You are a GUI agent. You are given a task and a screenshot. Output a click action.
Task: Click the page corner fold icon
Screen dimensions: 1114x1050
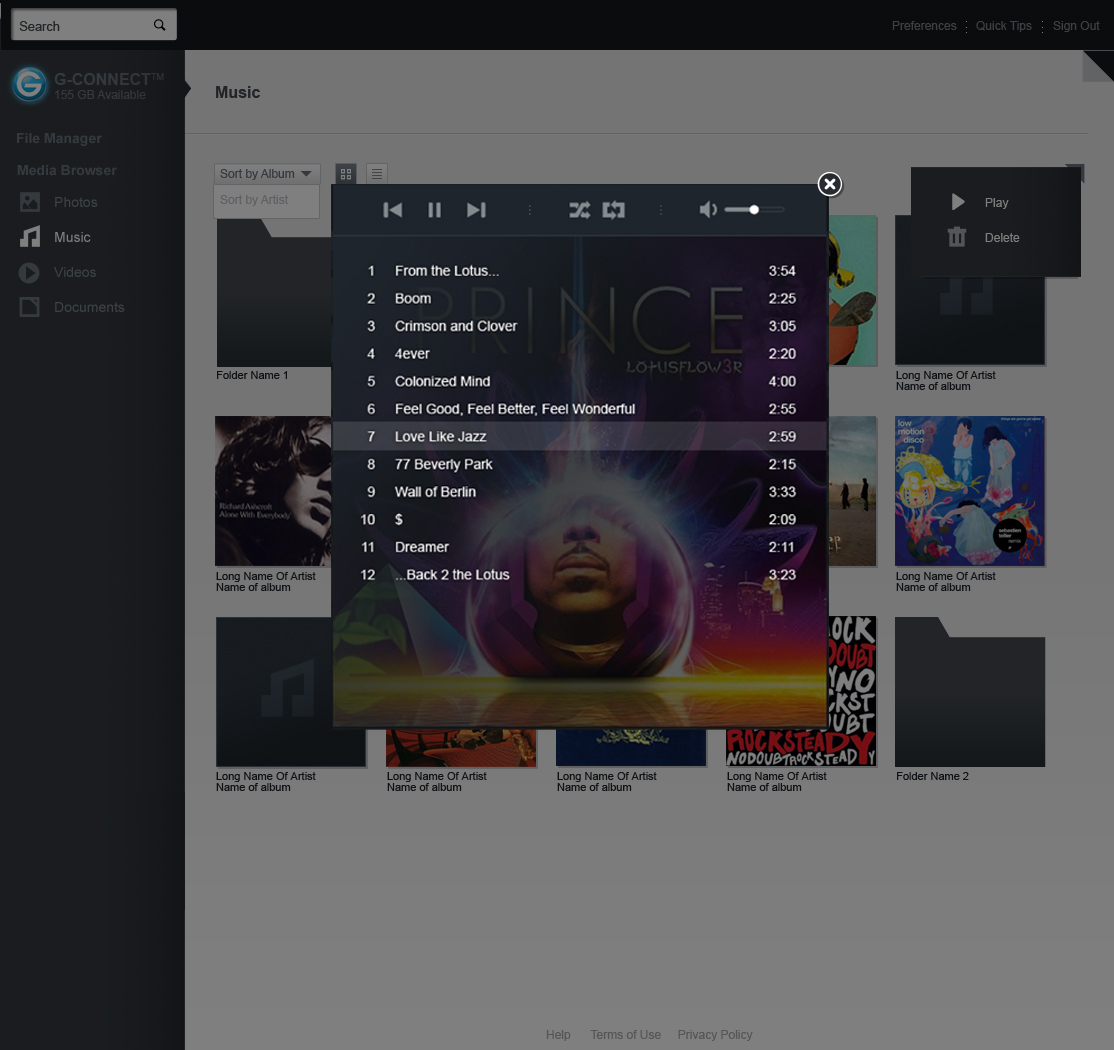pos(1098,66)
